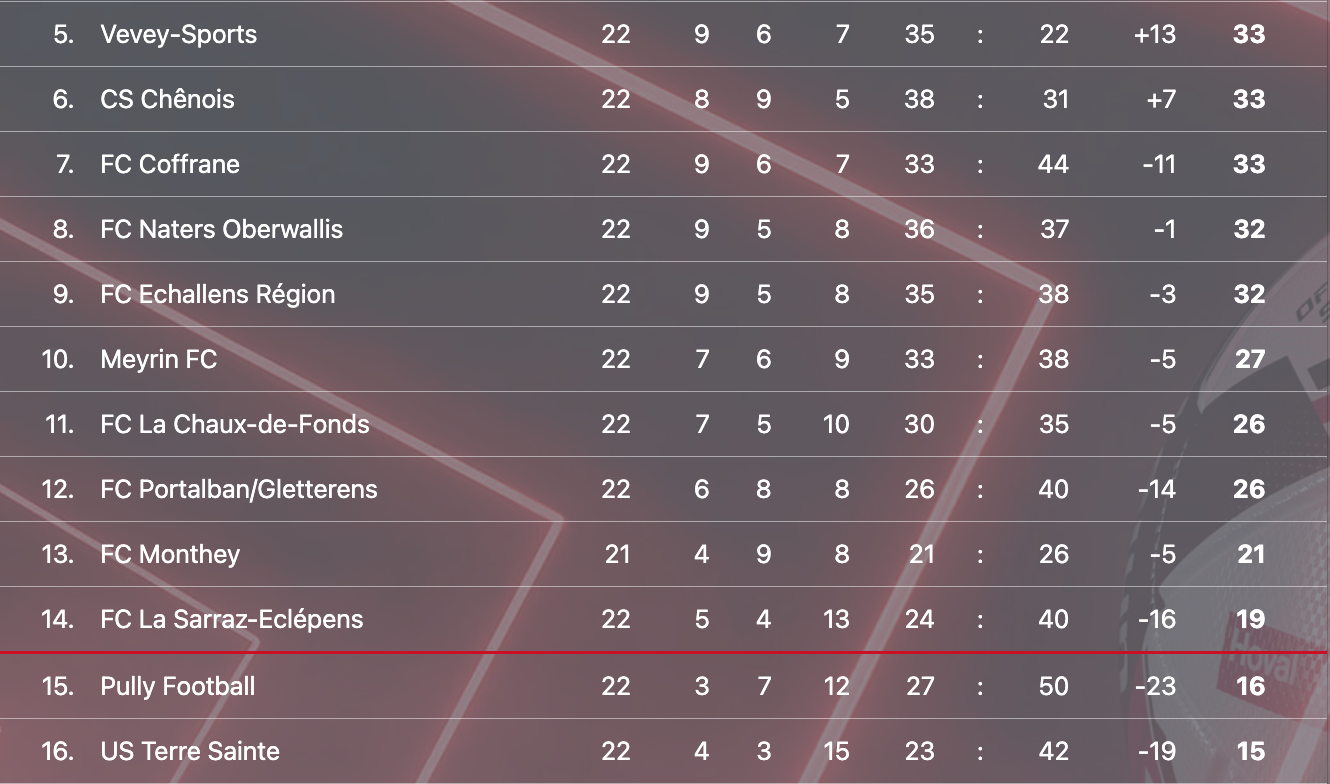Click the Meyrin FC entry
Screen dimensions: 1330x784
click(158, 359)
